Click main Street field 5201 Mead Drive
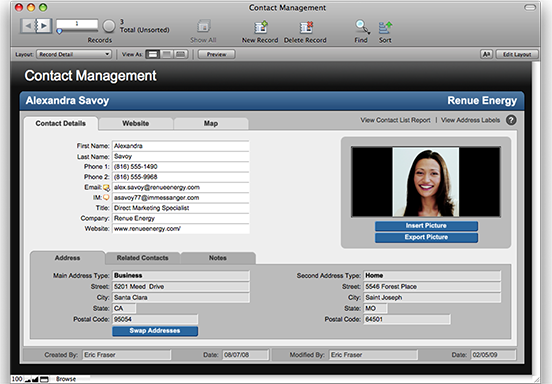This screenshot has height=384, width=552. [x=181, y=287]
